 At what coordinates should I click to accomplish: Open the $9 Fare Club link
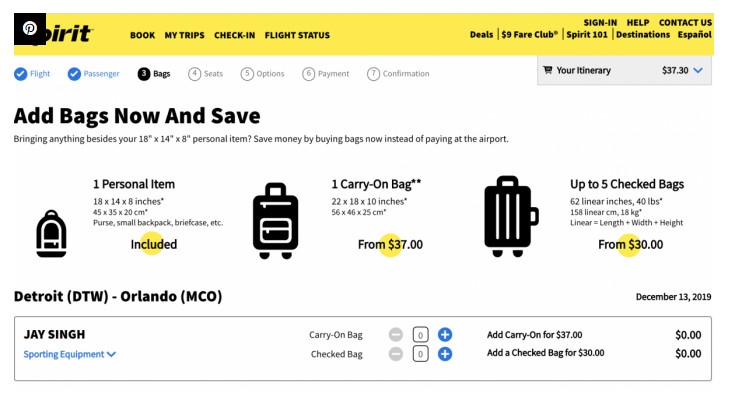pyautogui.click(x=530, y=34)
